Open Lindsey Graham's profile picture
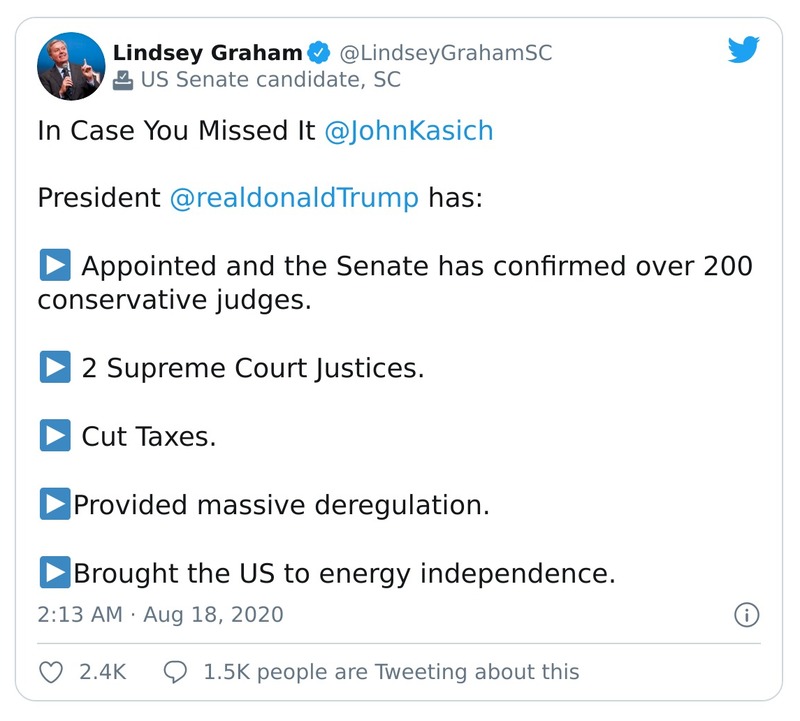Image resolution: width=800 pixels, height=721 pixels. point(71,66)
